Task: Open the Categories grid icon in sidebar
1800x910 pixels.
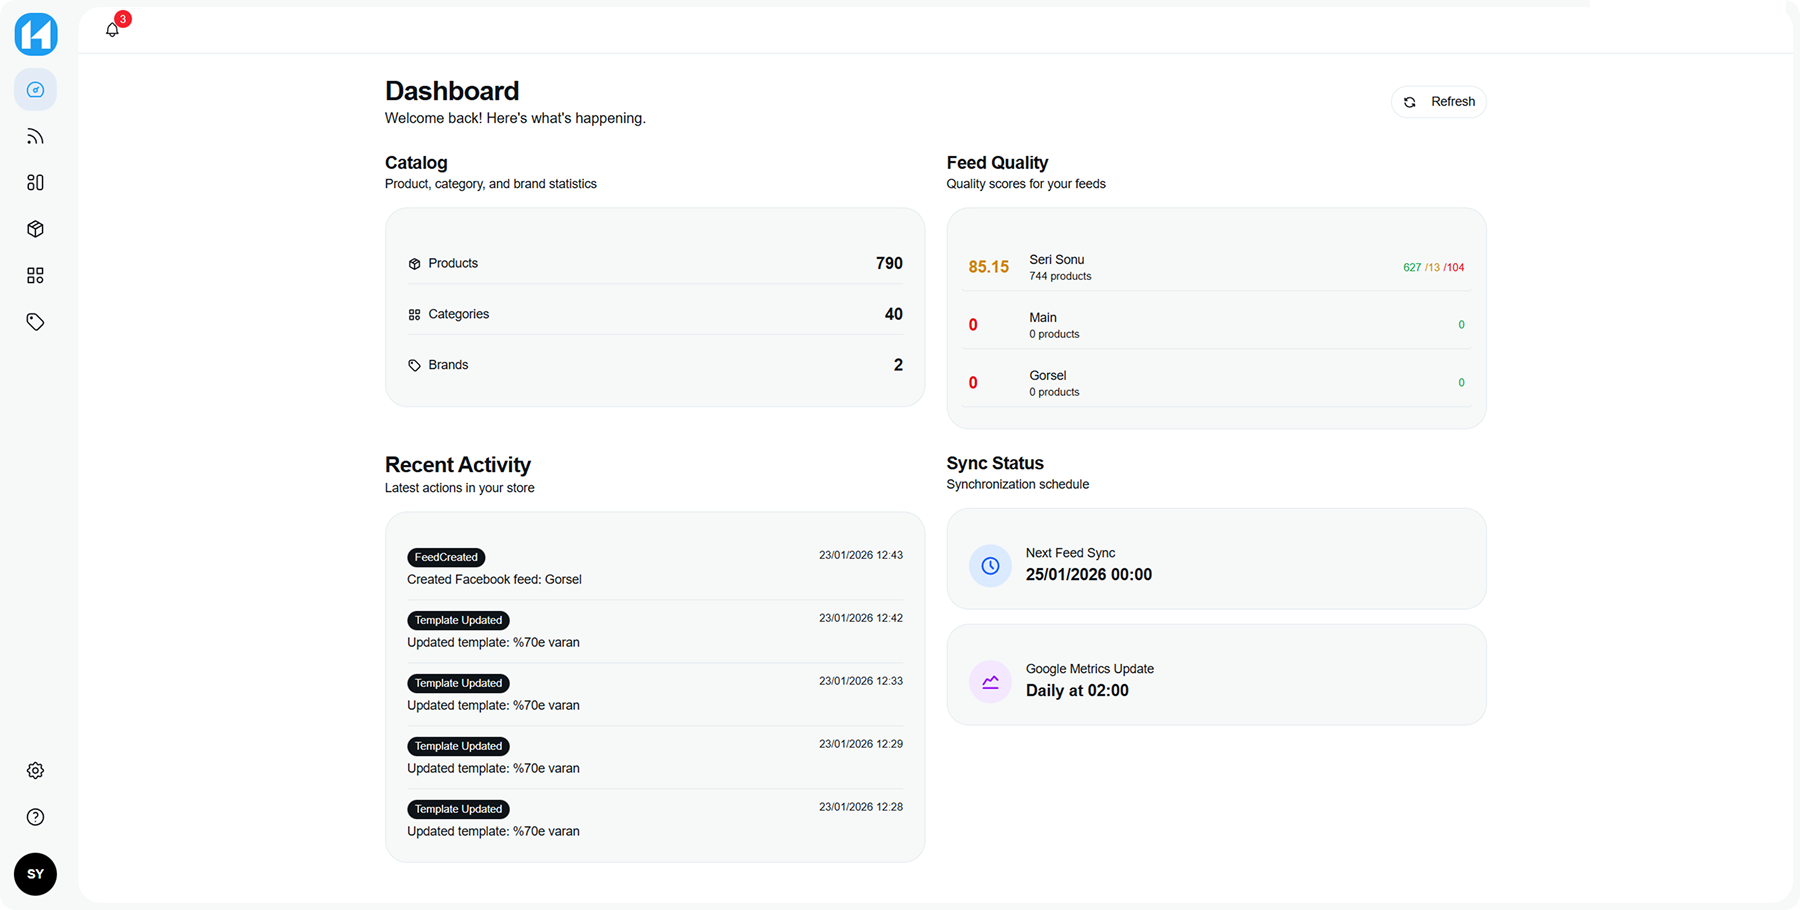Action: (35, 275)
